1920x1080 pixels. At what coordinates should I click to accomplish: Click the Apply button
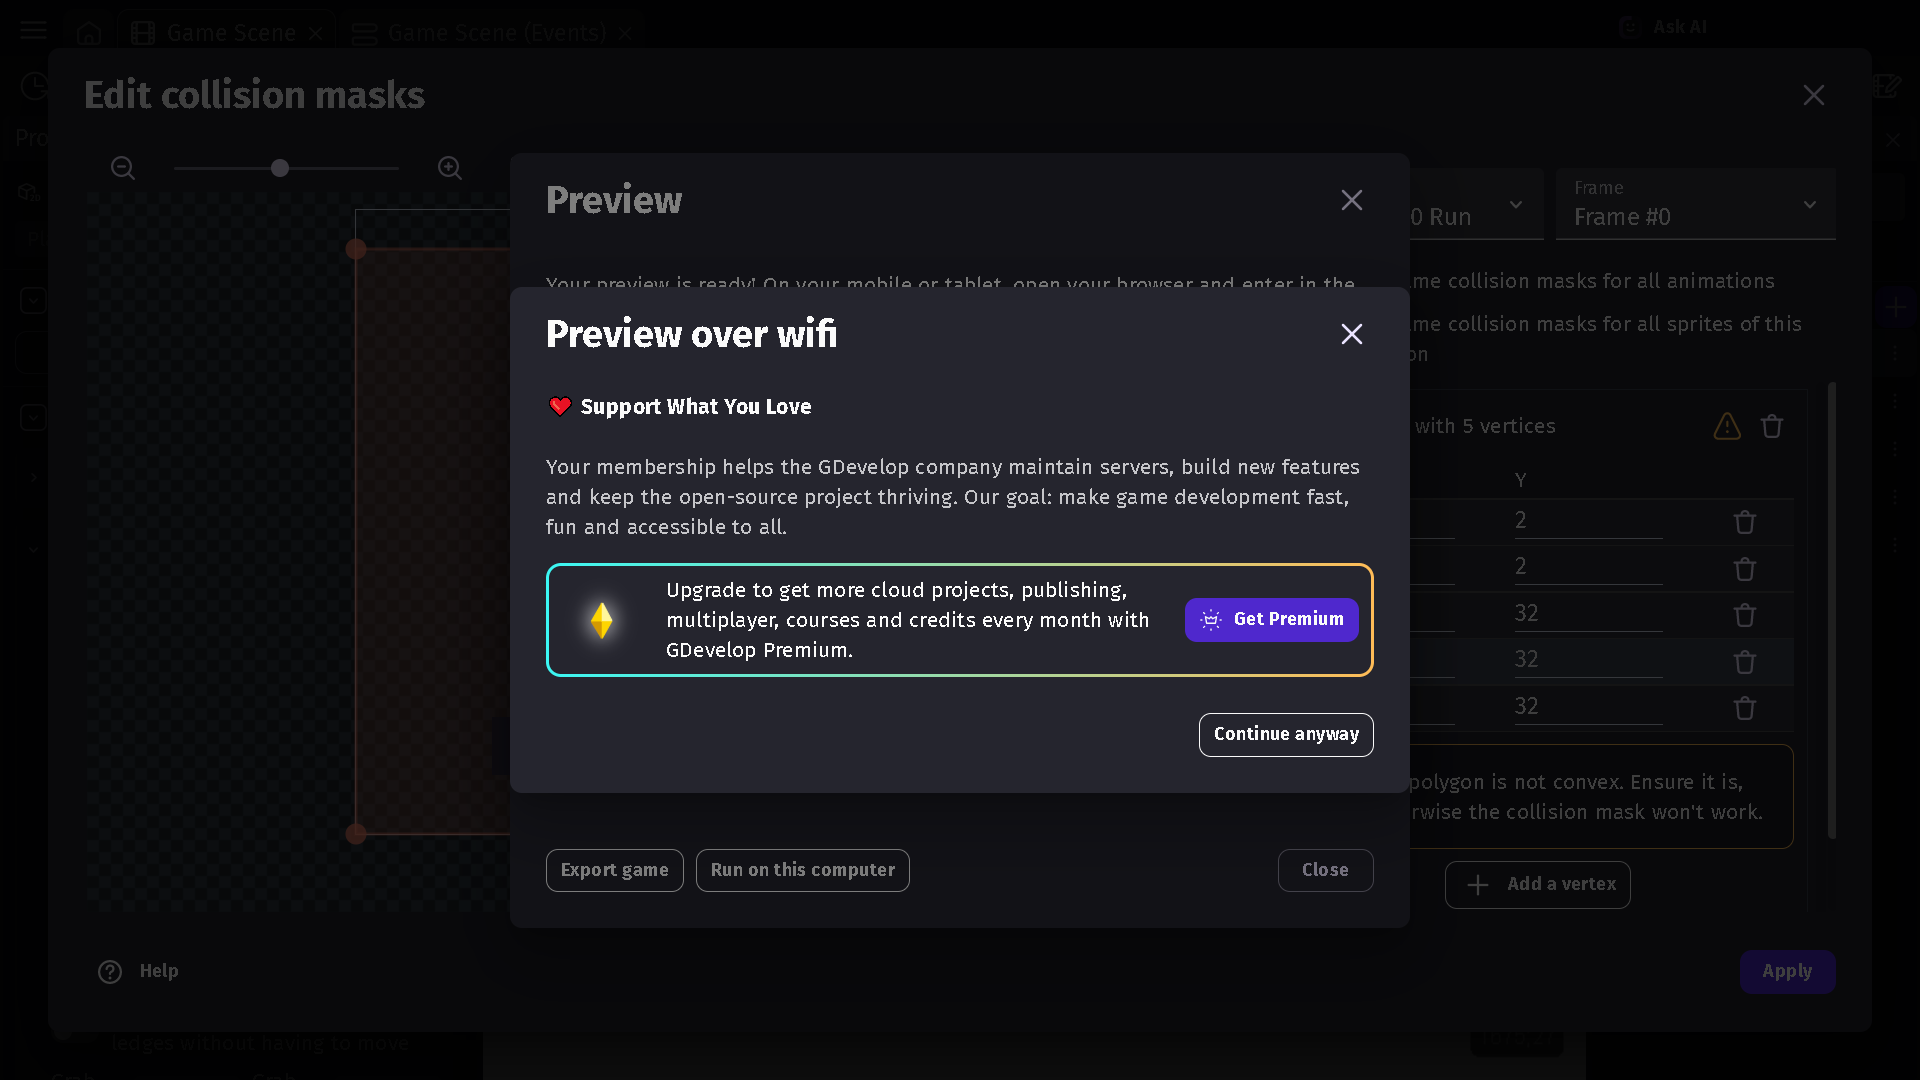[1787, 972]
